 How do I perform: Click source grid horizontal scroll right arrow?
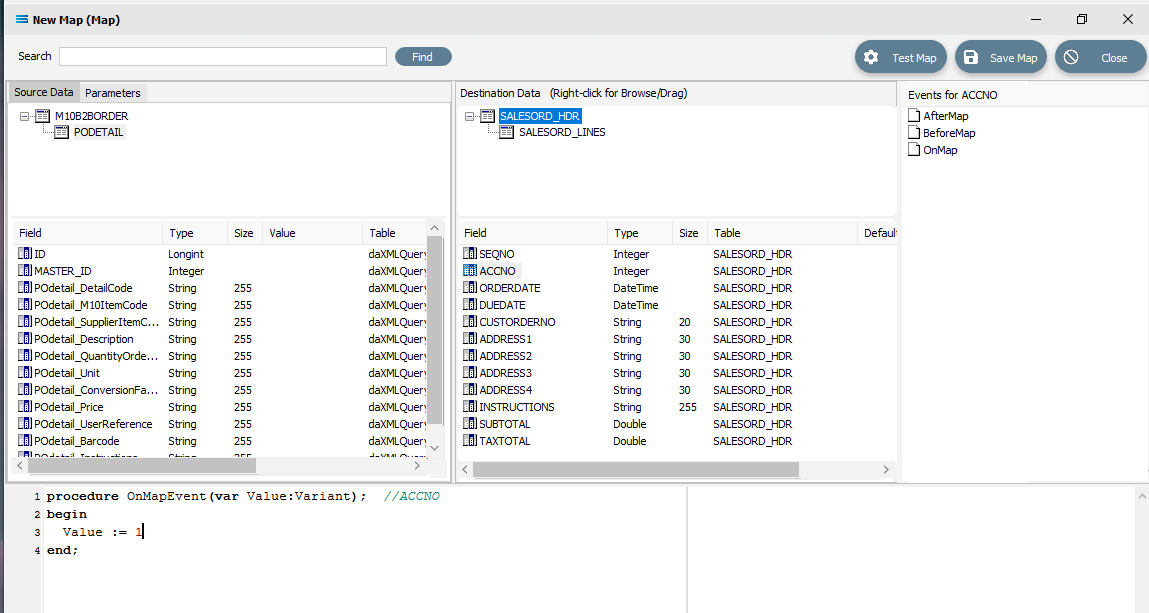point(417,465)
